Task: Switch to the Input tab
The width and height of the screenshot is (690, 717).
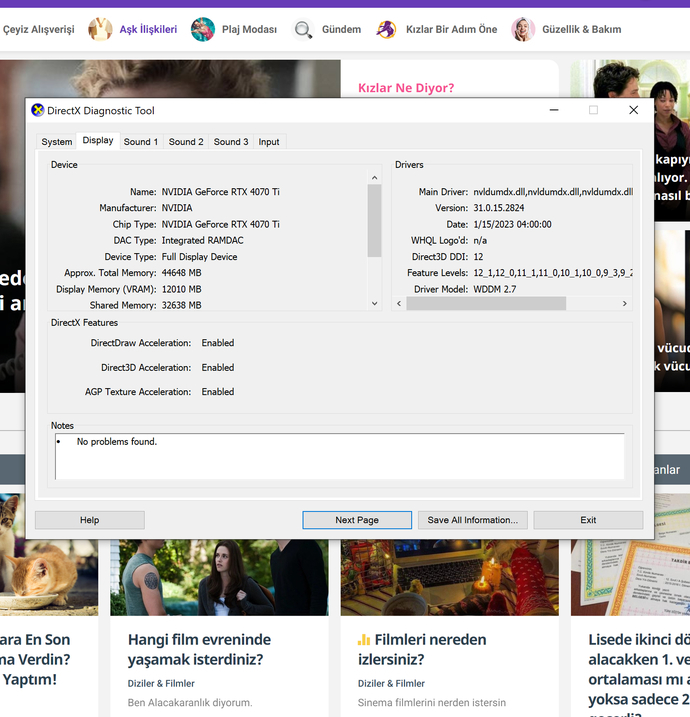Action: pos(269,142)
